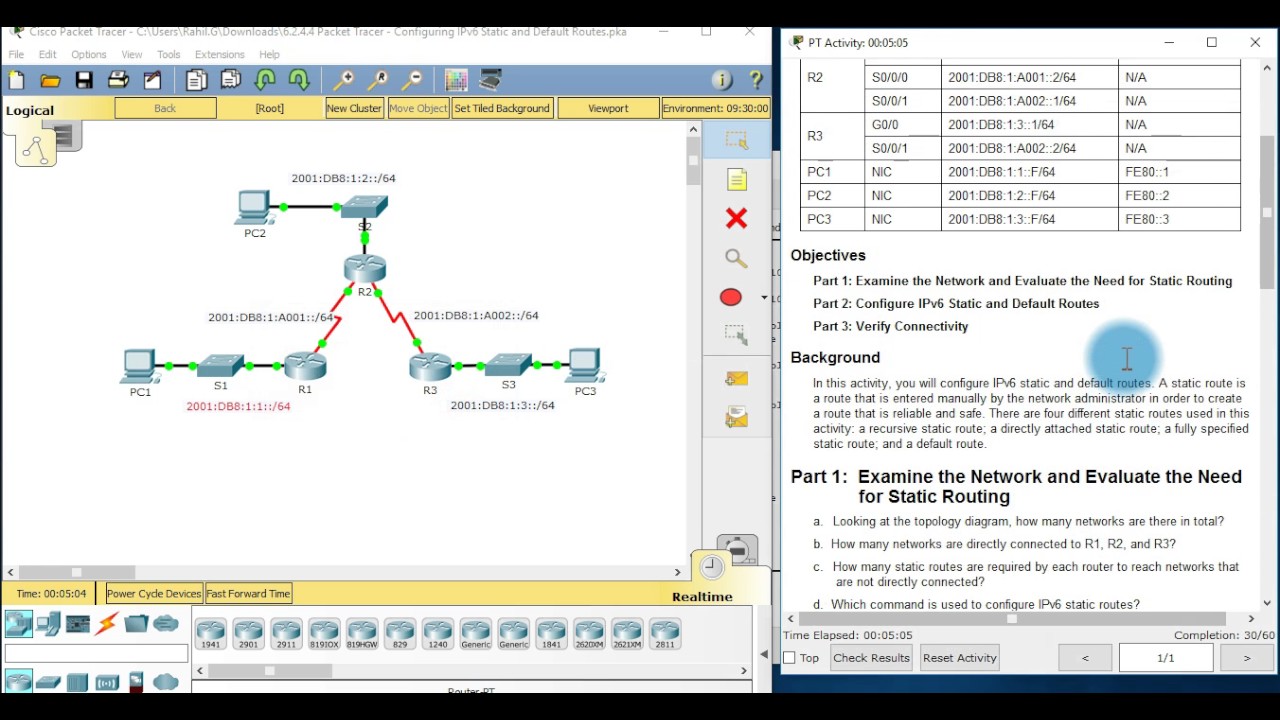Click Power Cycle Devices button
This screenshot has height=720, width=1280.
point(154,594)
